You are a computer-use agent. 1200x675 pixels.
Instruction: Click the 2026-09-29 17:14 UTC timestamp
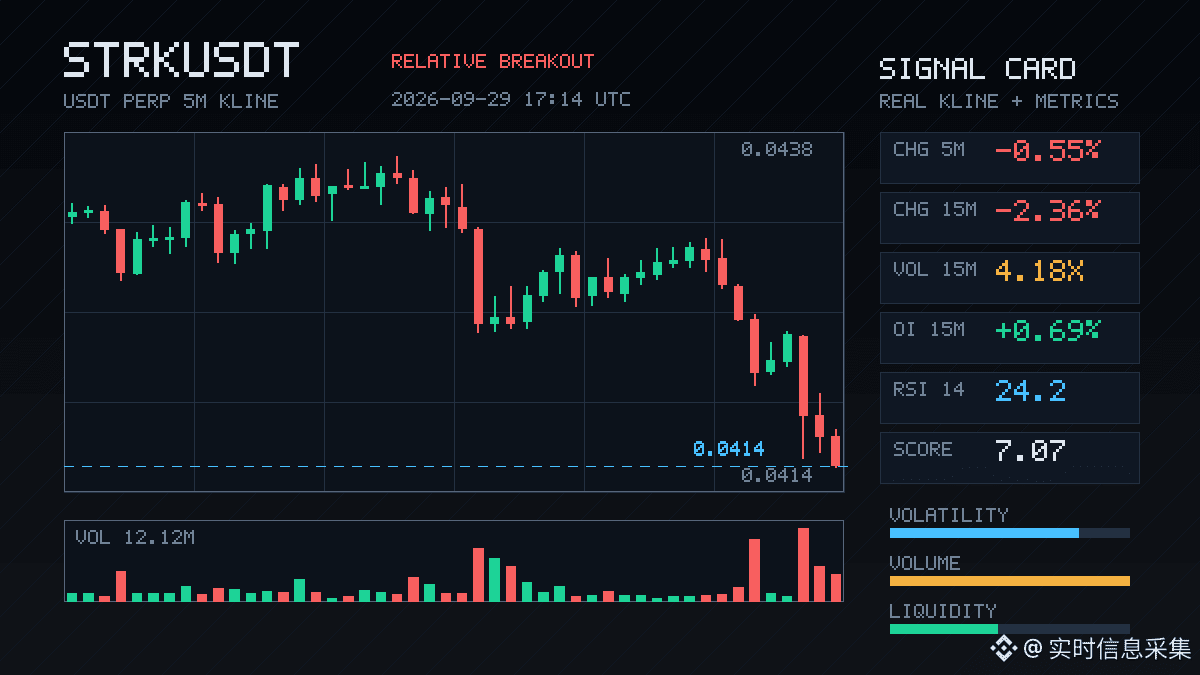(x=511, y=99)
